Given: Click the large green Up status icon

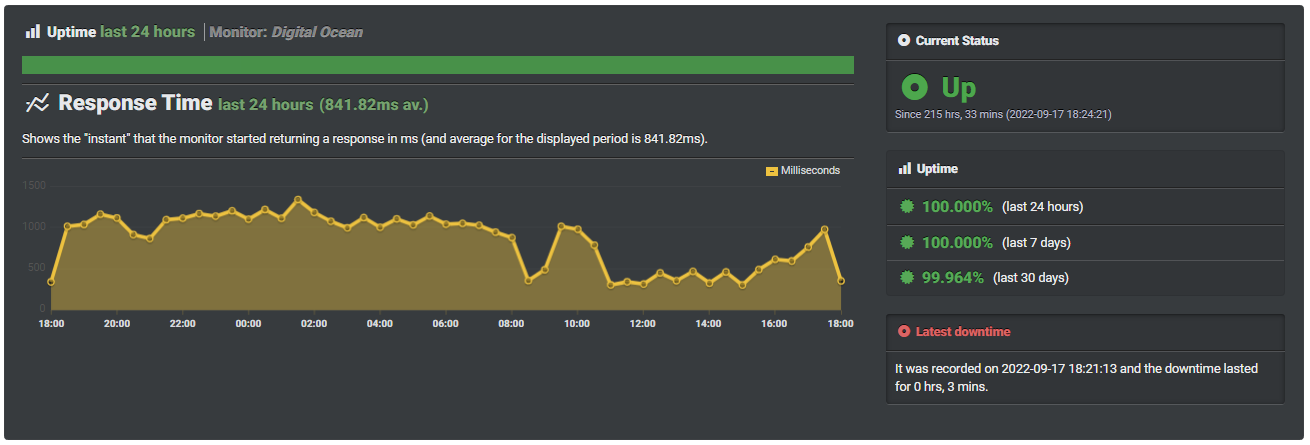Looking at the screenshot, I should click(x=915, y=88).
